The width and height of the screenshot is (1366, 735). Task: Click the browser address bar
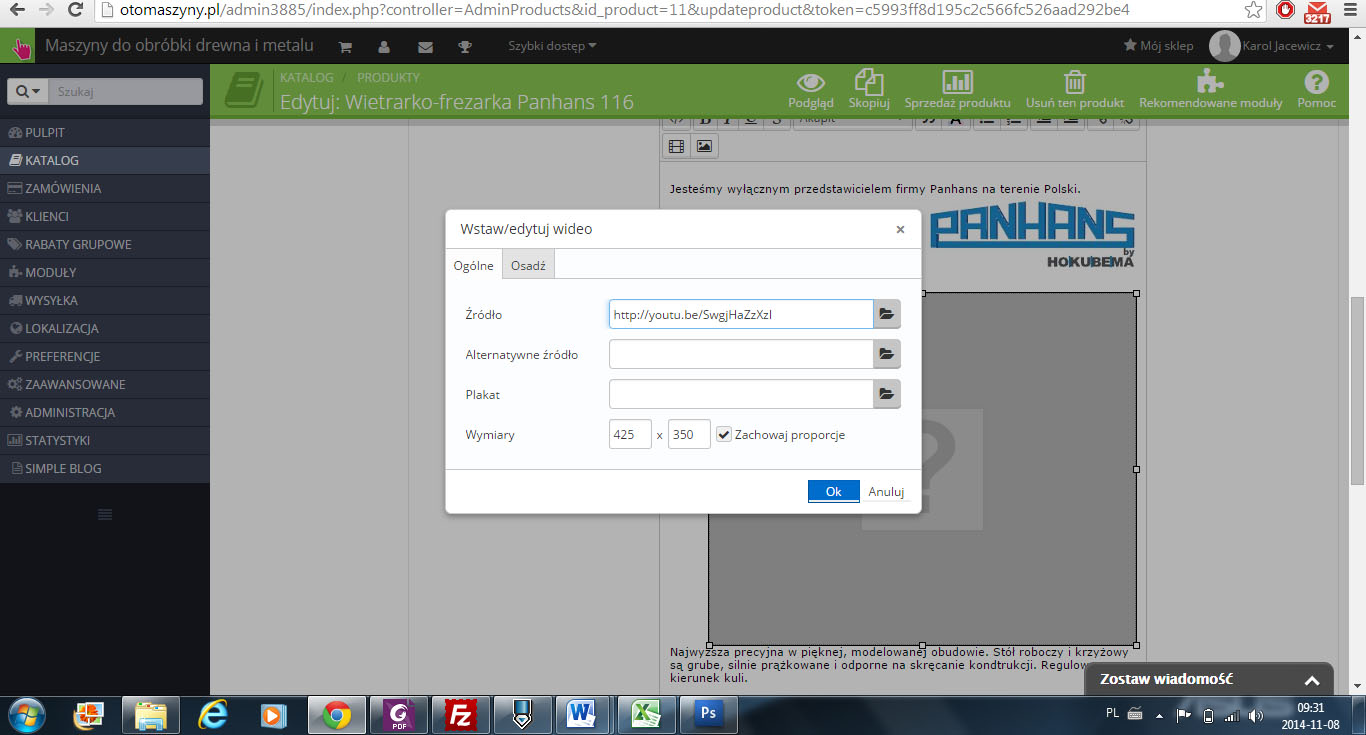[670, 10]
